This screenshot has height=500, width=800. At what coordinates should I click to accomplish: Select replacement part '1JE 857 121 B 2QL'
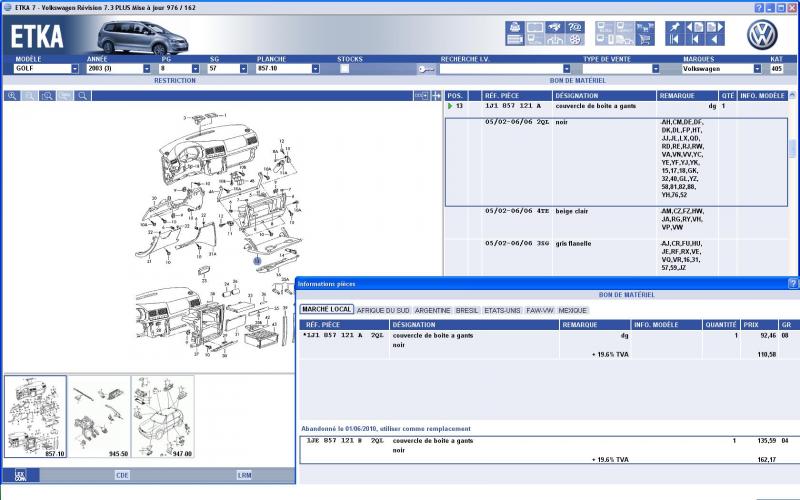coord(549,450)
